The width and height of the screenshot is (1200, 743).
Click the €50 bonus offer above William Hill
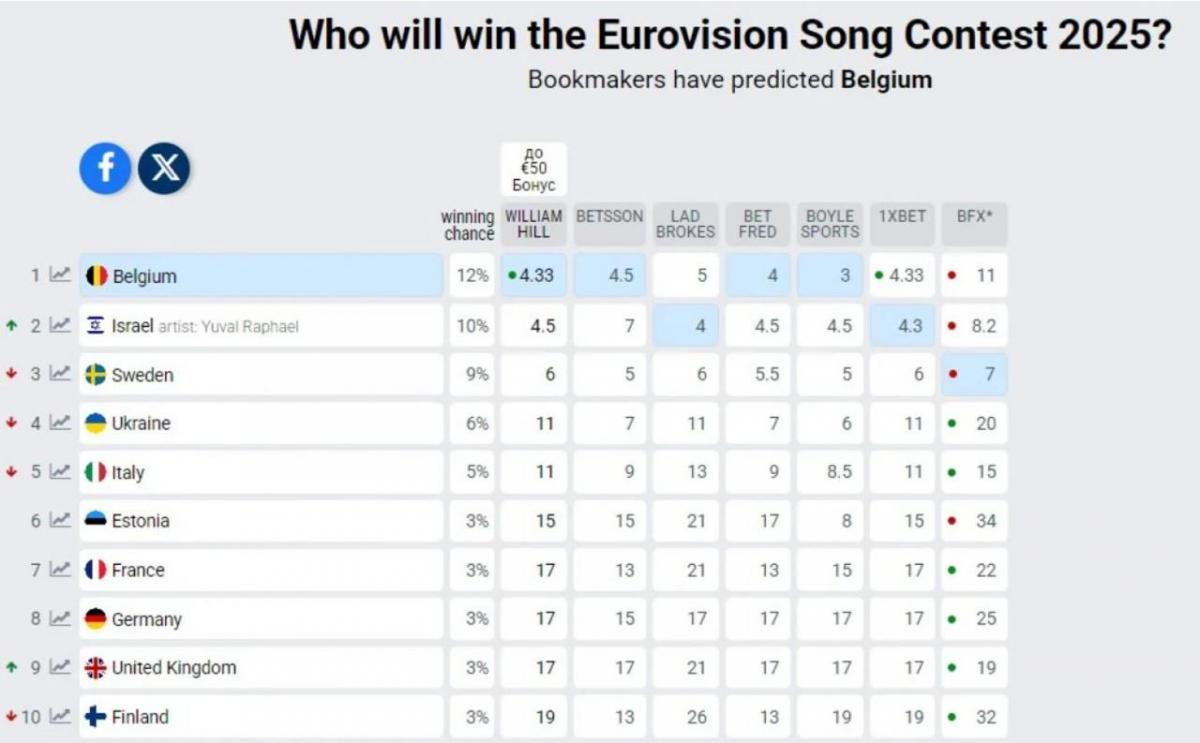tap(534, 169)
